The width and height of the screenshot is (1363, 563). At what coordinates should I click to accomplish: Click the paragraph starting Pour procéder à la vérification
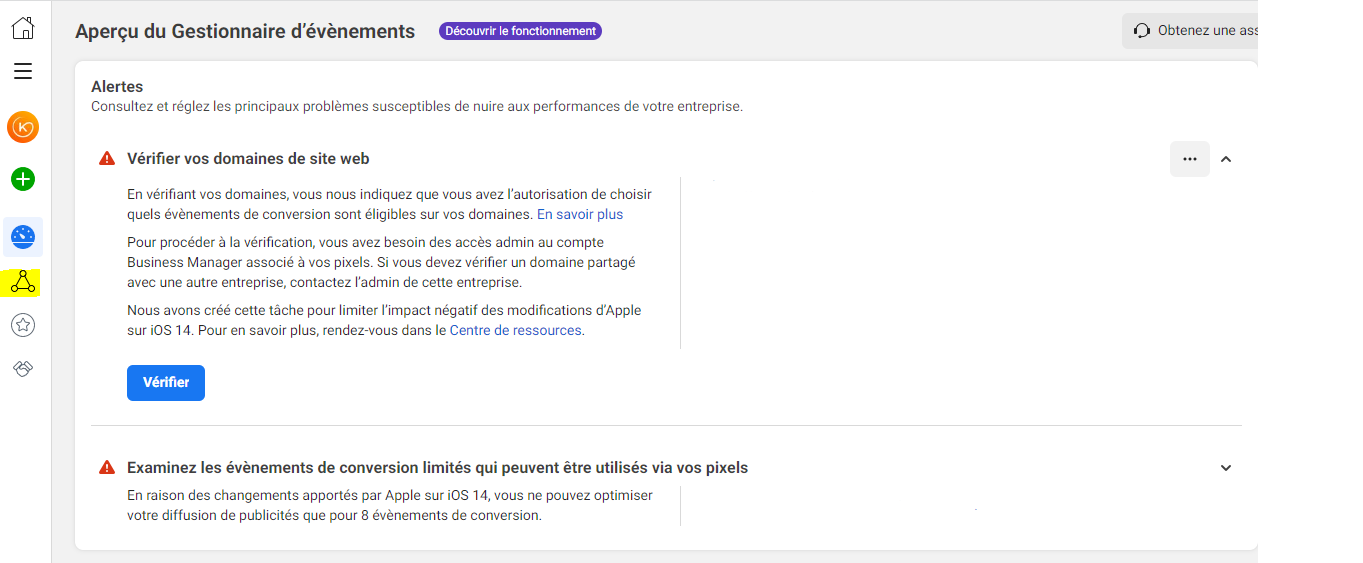click(381, 262)
